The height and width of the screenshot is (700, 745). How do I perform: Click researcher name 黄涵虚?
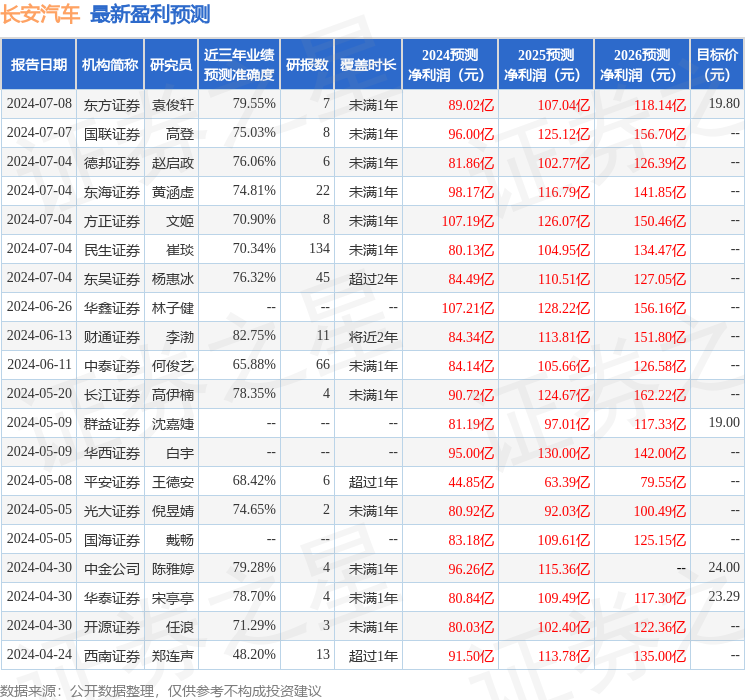click(x=173, y=192)
